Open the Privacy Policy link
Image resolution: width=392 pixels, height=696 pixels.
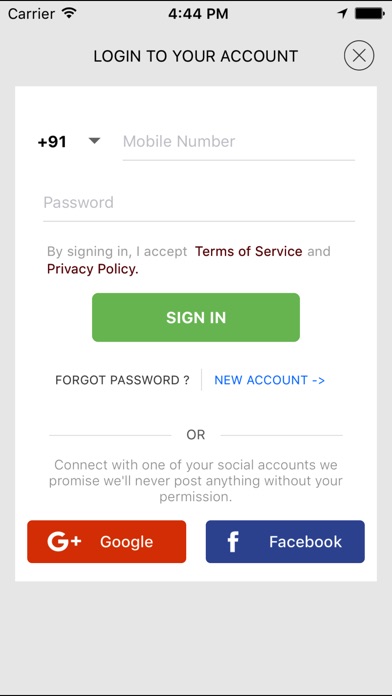point(93,269)
